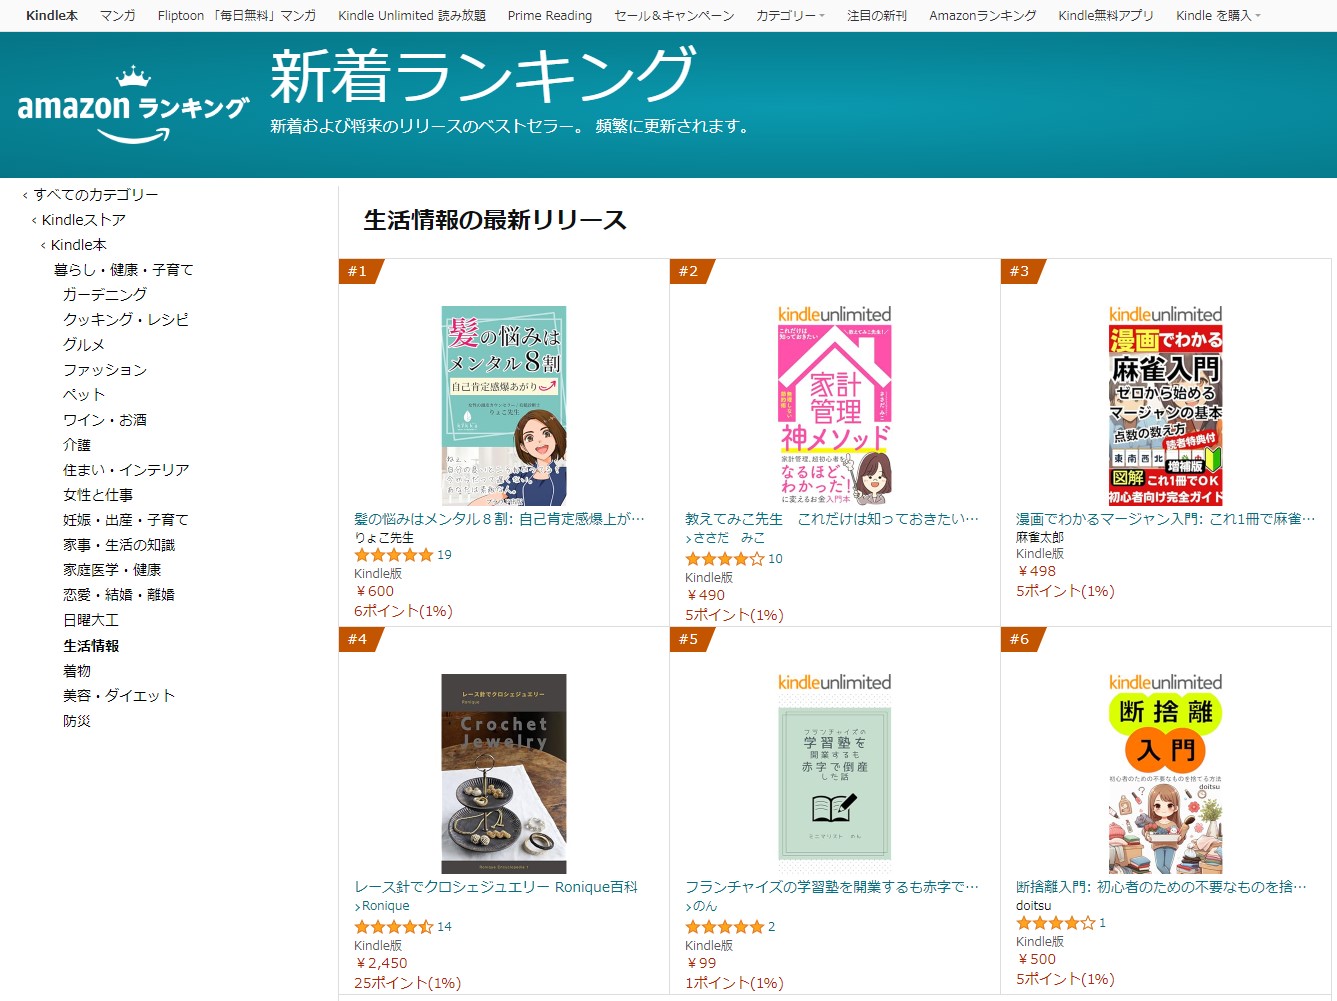Viewport: 1337px width, 1001px height.
Task: Open star rating of 断捨離入門 book
Action: (1056, 923)
